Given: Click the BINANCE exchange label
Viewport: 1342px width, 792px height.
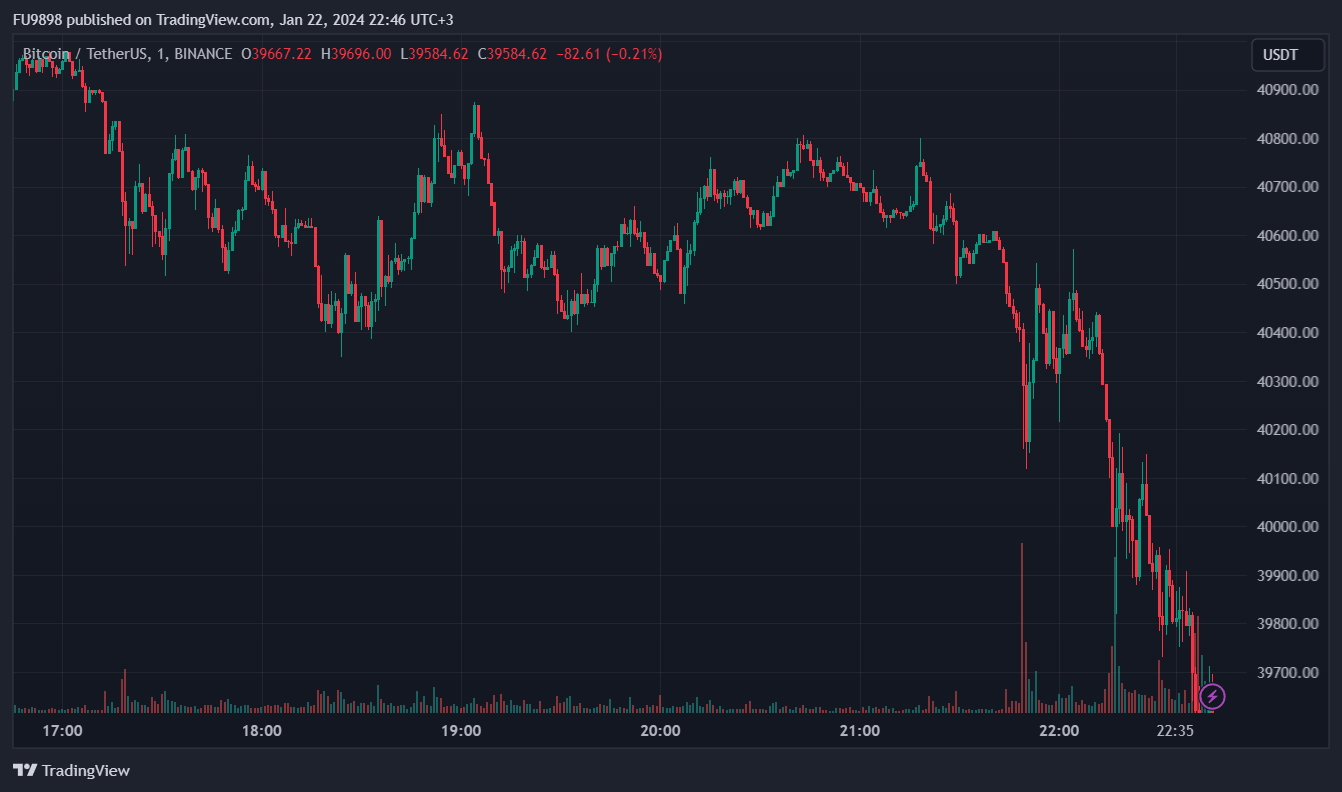Looking at the screenshot, I should 203,54.
